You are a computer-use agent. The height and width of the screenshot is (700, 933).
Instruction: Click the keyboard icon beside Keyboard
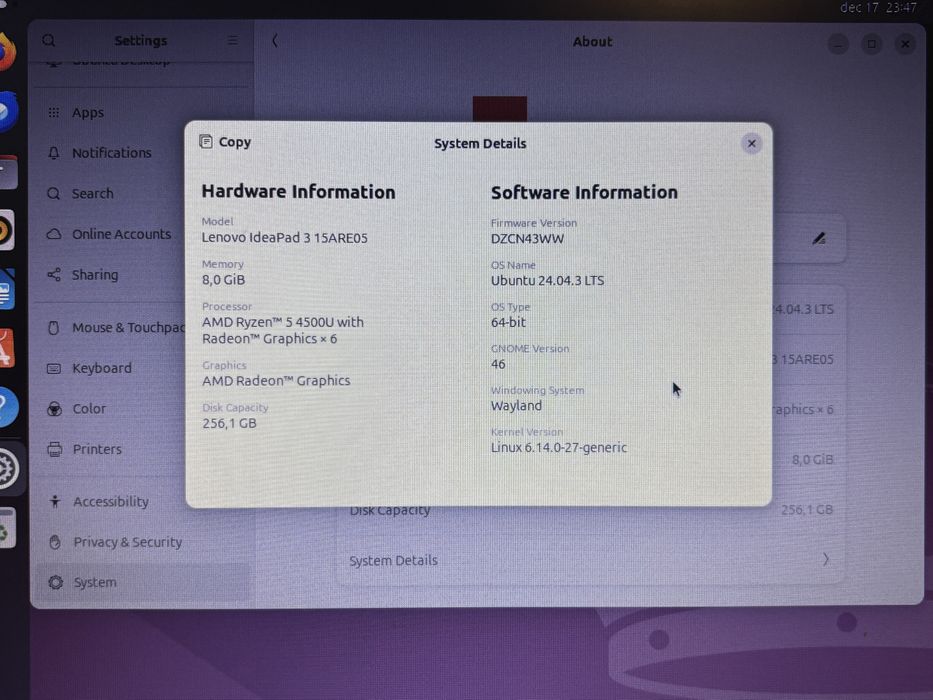point(54,368)
